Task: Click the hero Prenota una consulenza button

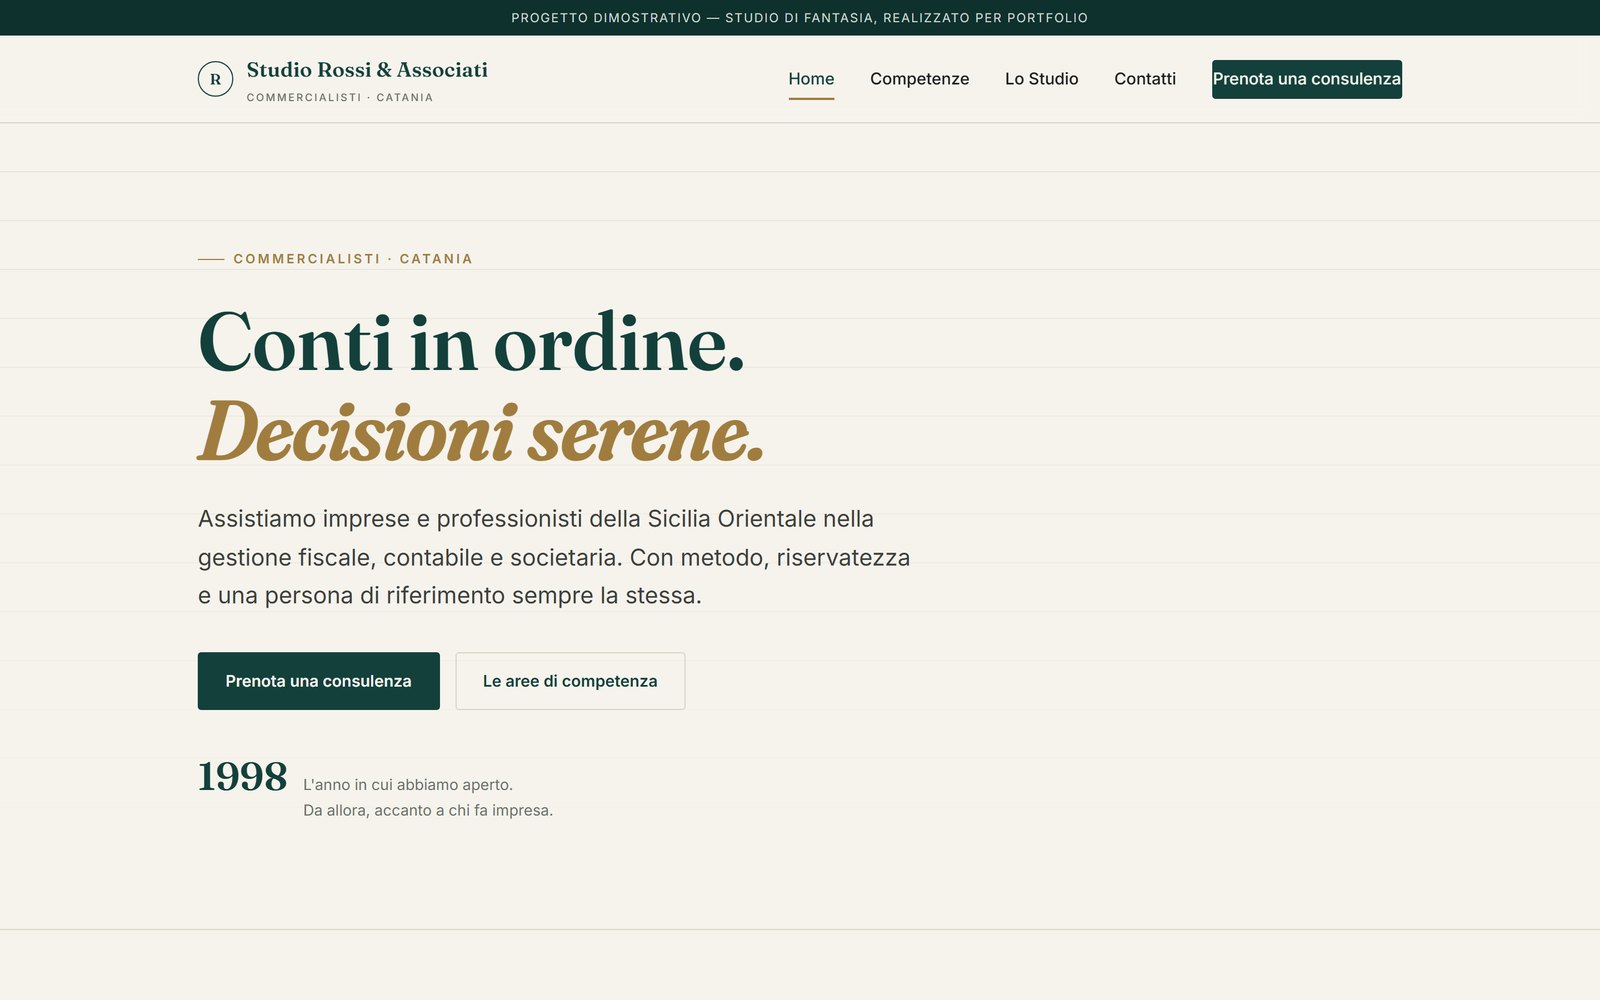Action: (318, 681)
